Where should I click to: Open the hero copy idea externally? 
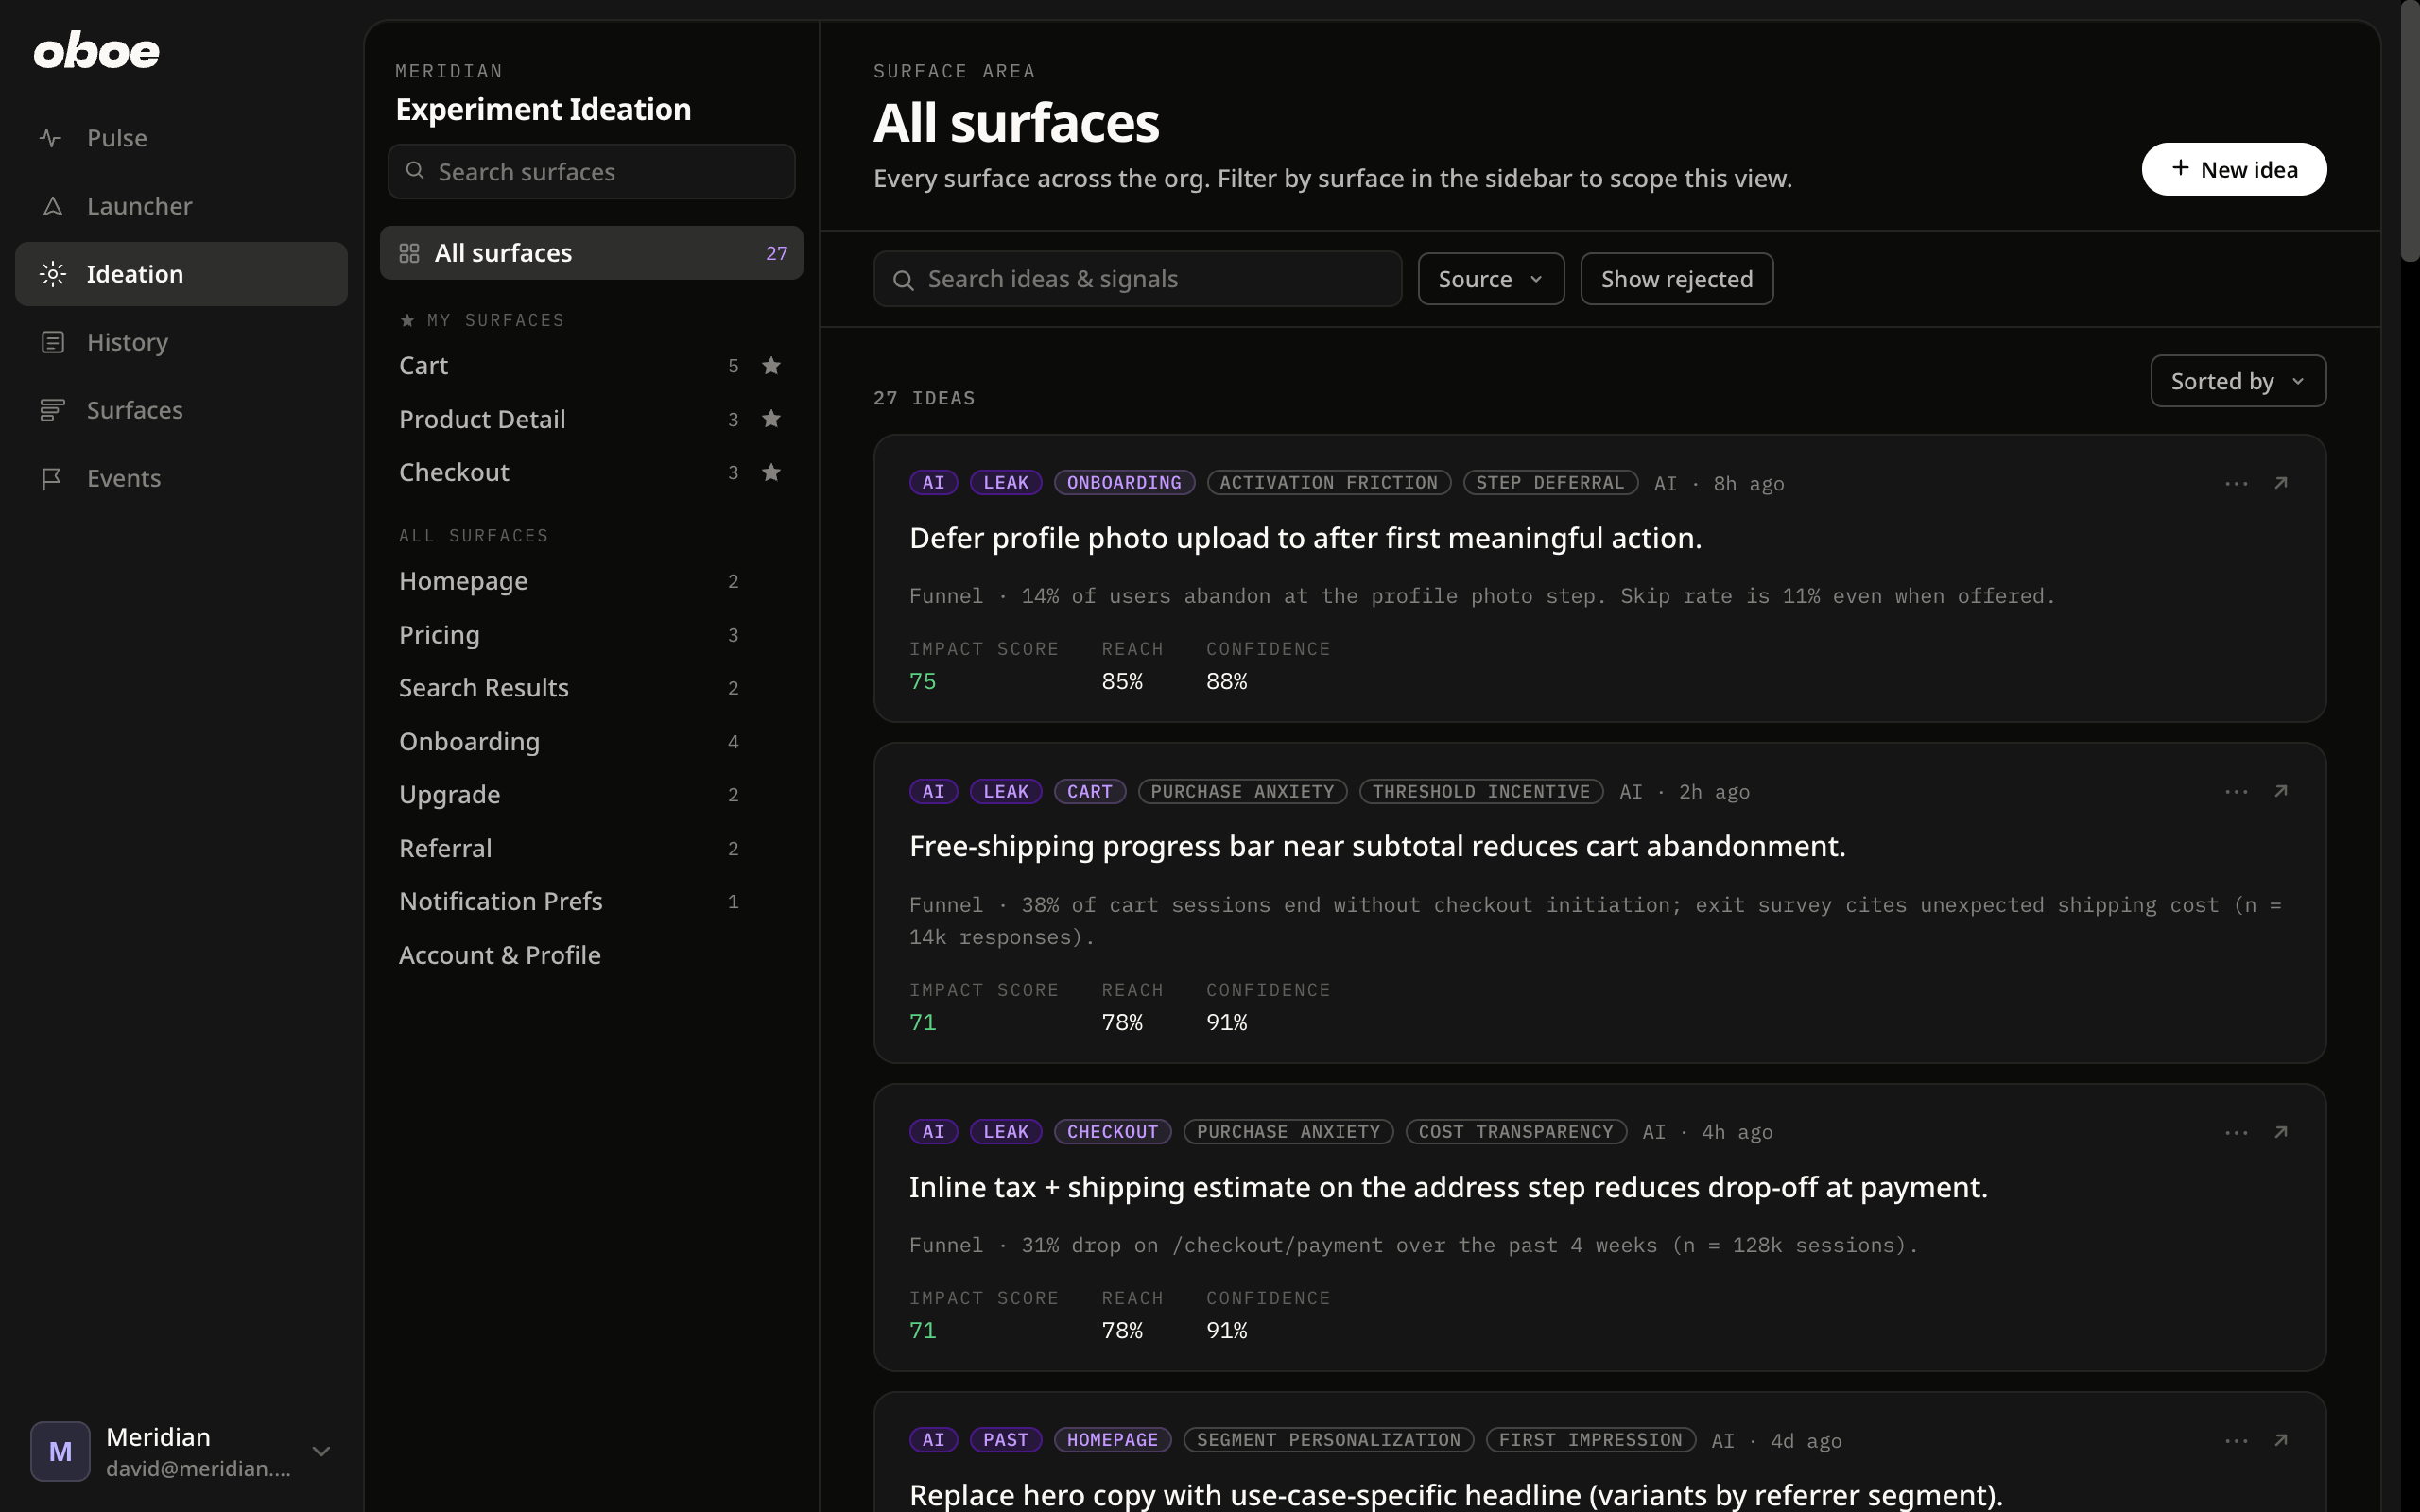point(2281,1441)
